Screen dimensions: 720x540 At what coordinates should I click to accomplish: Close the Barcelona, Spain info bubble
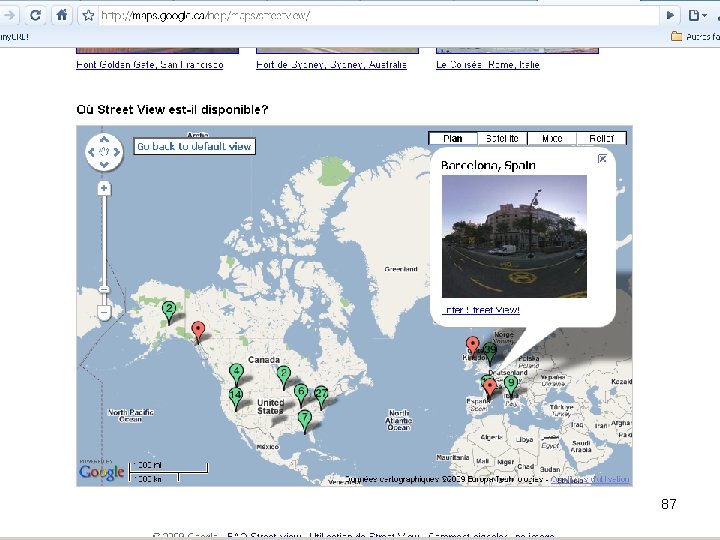click(602, 158)
